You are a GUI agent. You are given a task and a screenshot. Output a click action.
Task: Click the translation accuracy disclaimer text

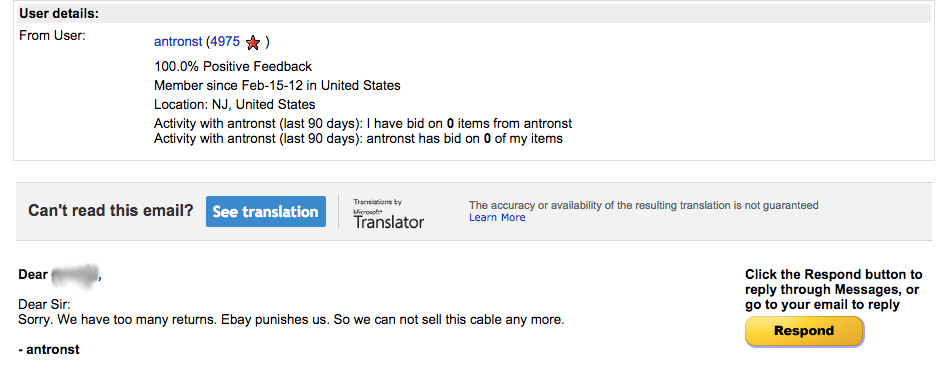tap(644, 205)
